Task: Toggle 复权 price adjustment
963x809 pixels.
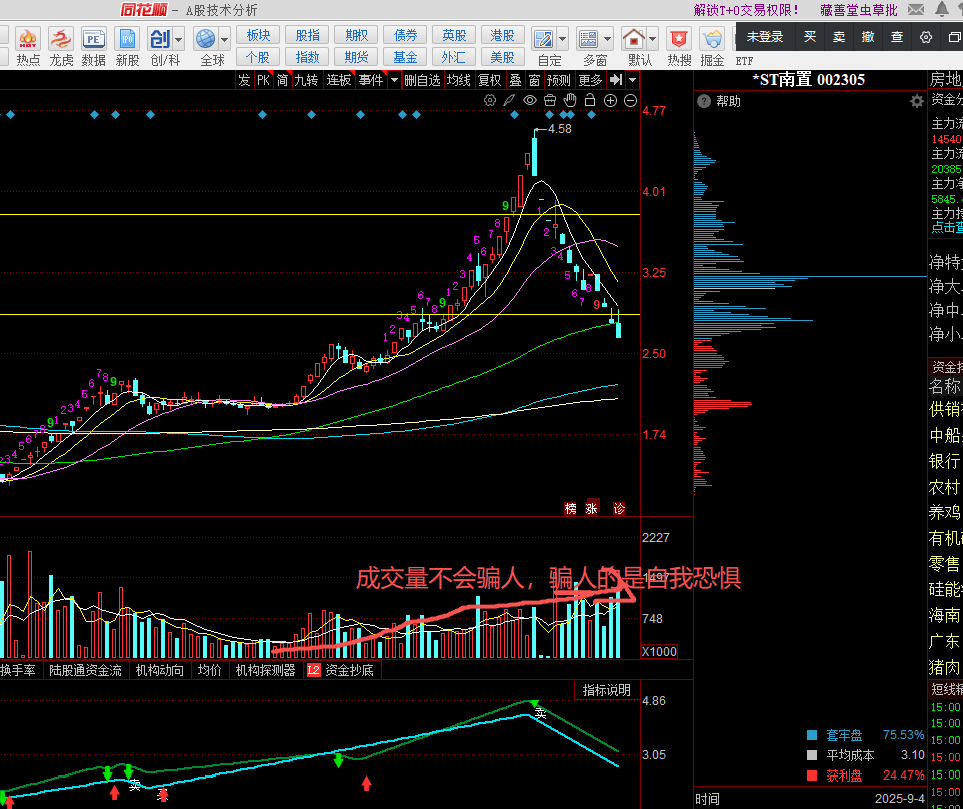Action: pos(489,80)
